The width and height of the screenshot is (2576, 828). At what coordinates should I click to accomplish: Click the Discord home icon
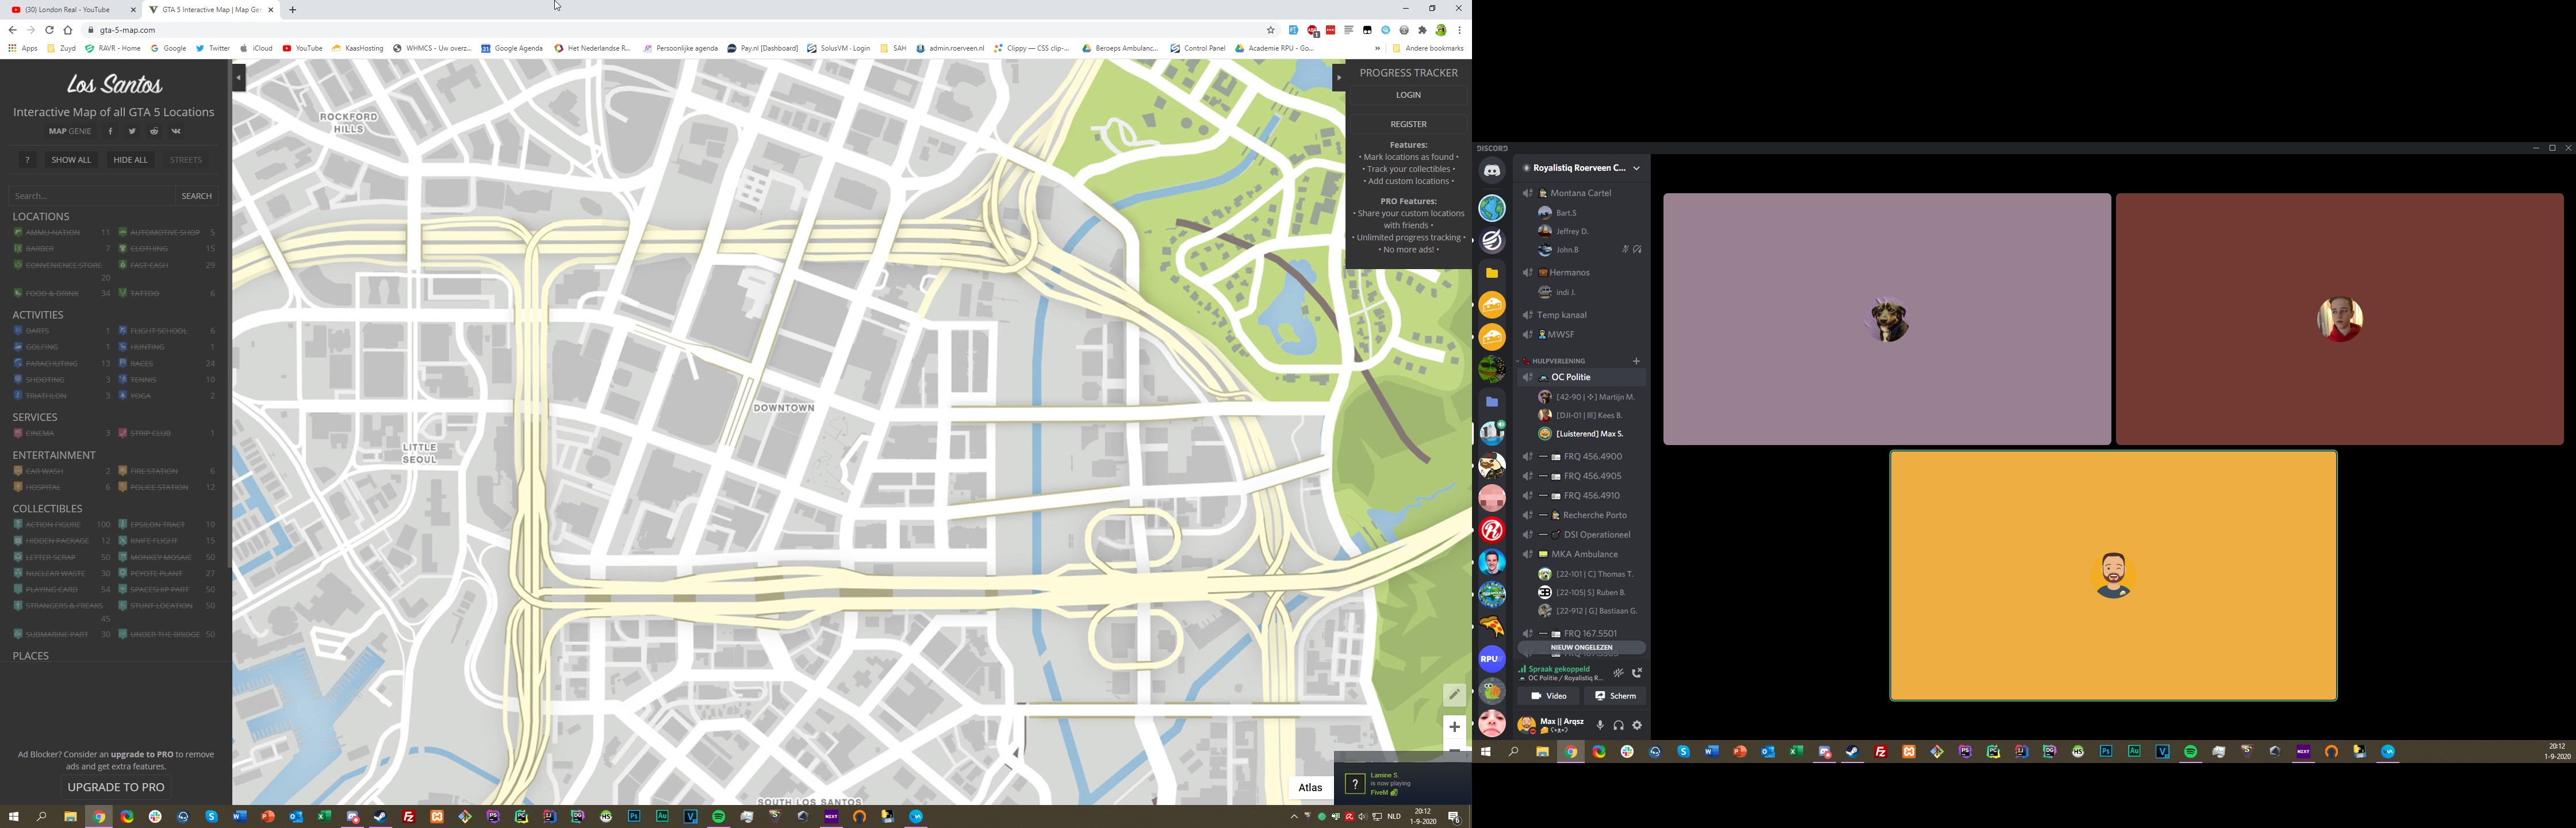click(x=1492, y=171)
